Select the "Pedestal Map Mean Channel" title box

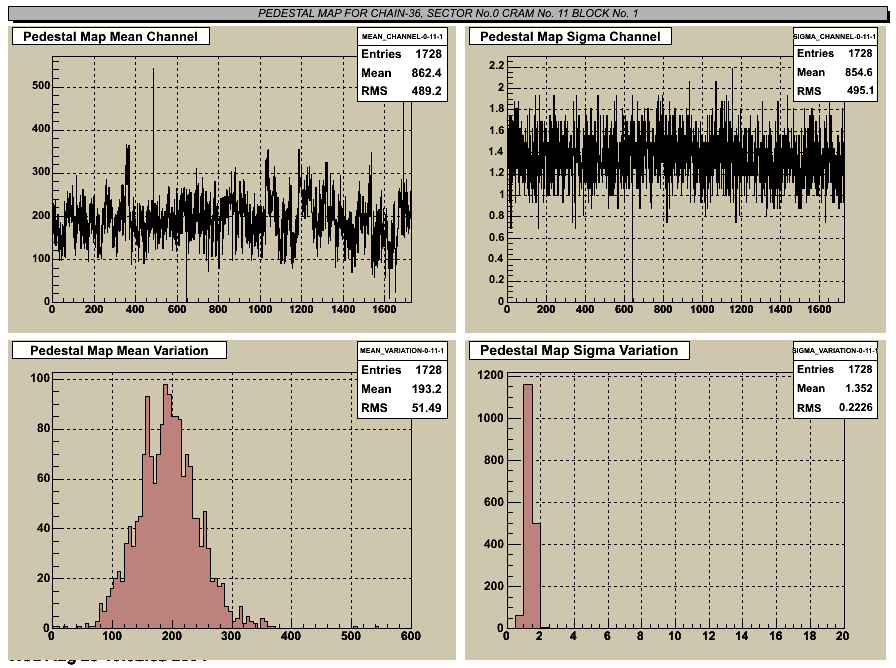(111, 37)
